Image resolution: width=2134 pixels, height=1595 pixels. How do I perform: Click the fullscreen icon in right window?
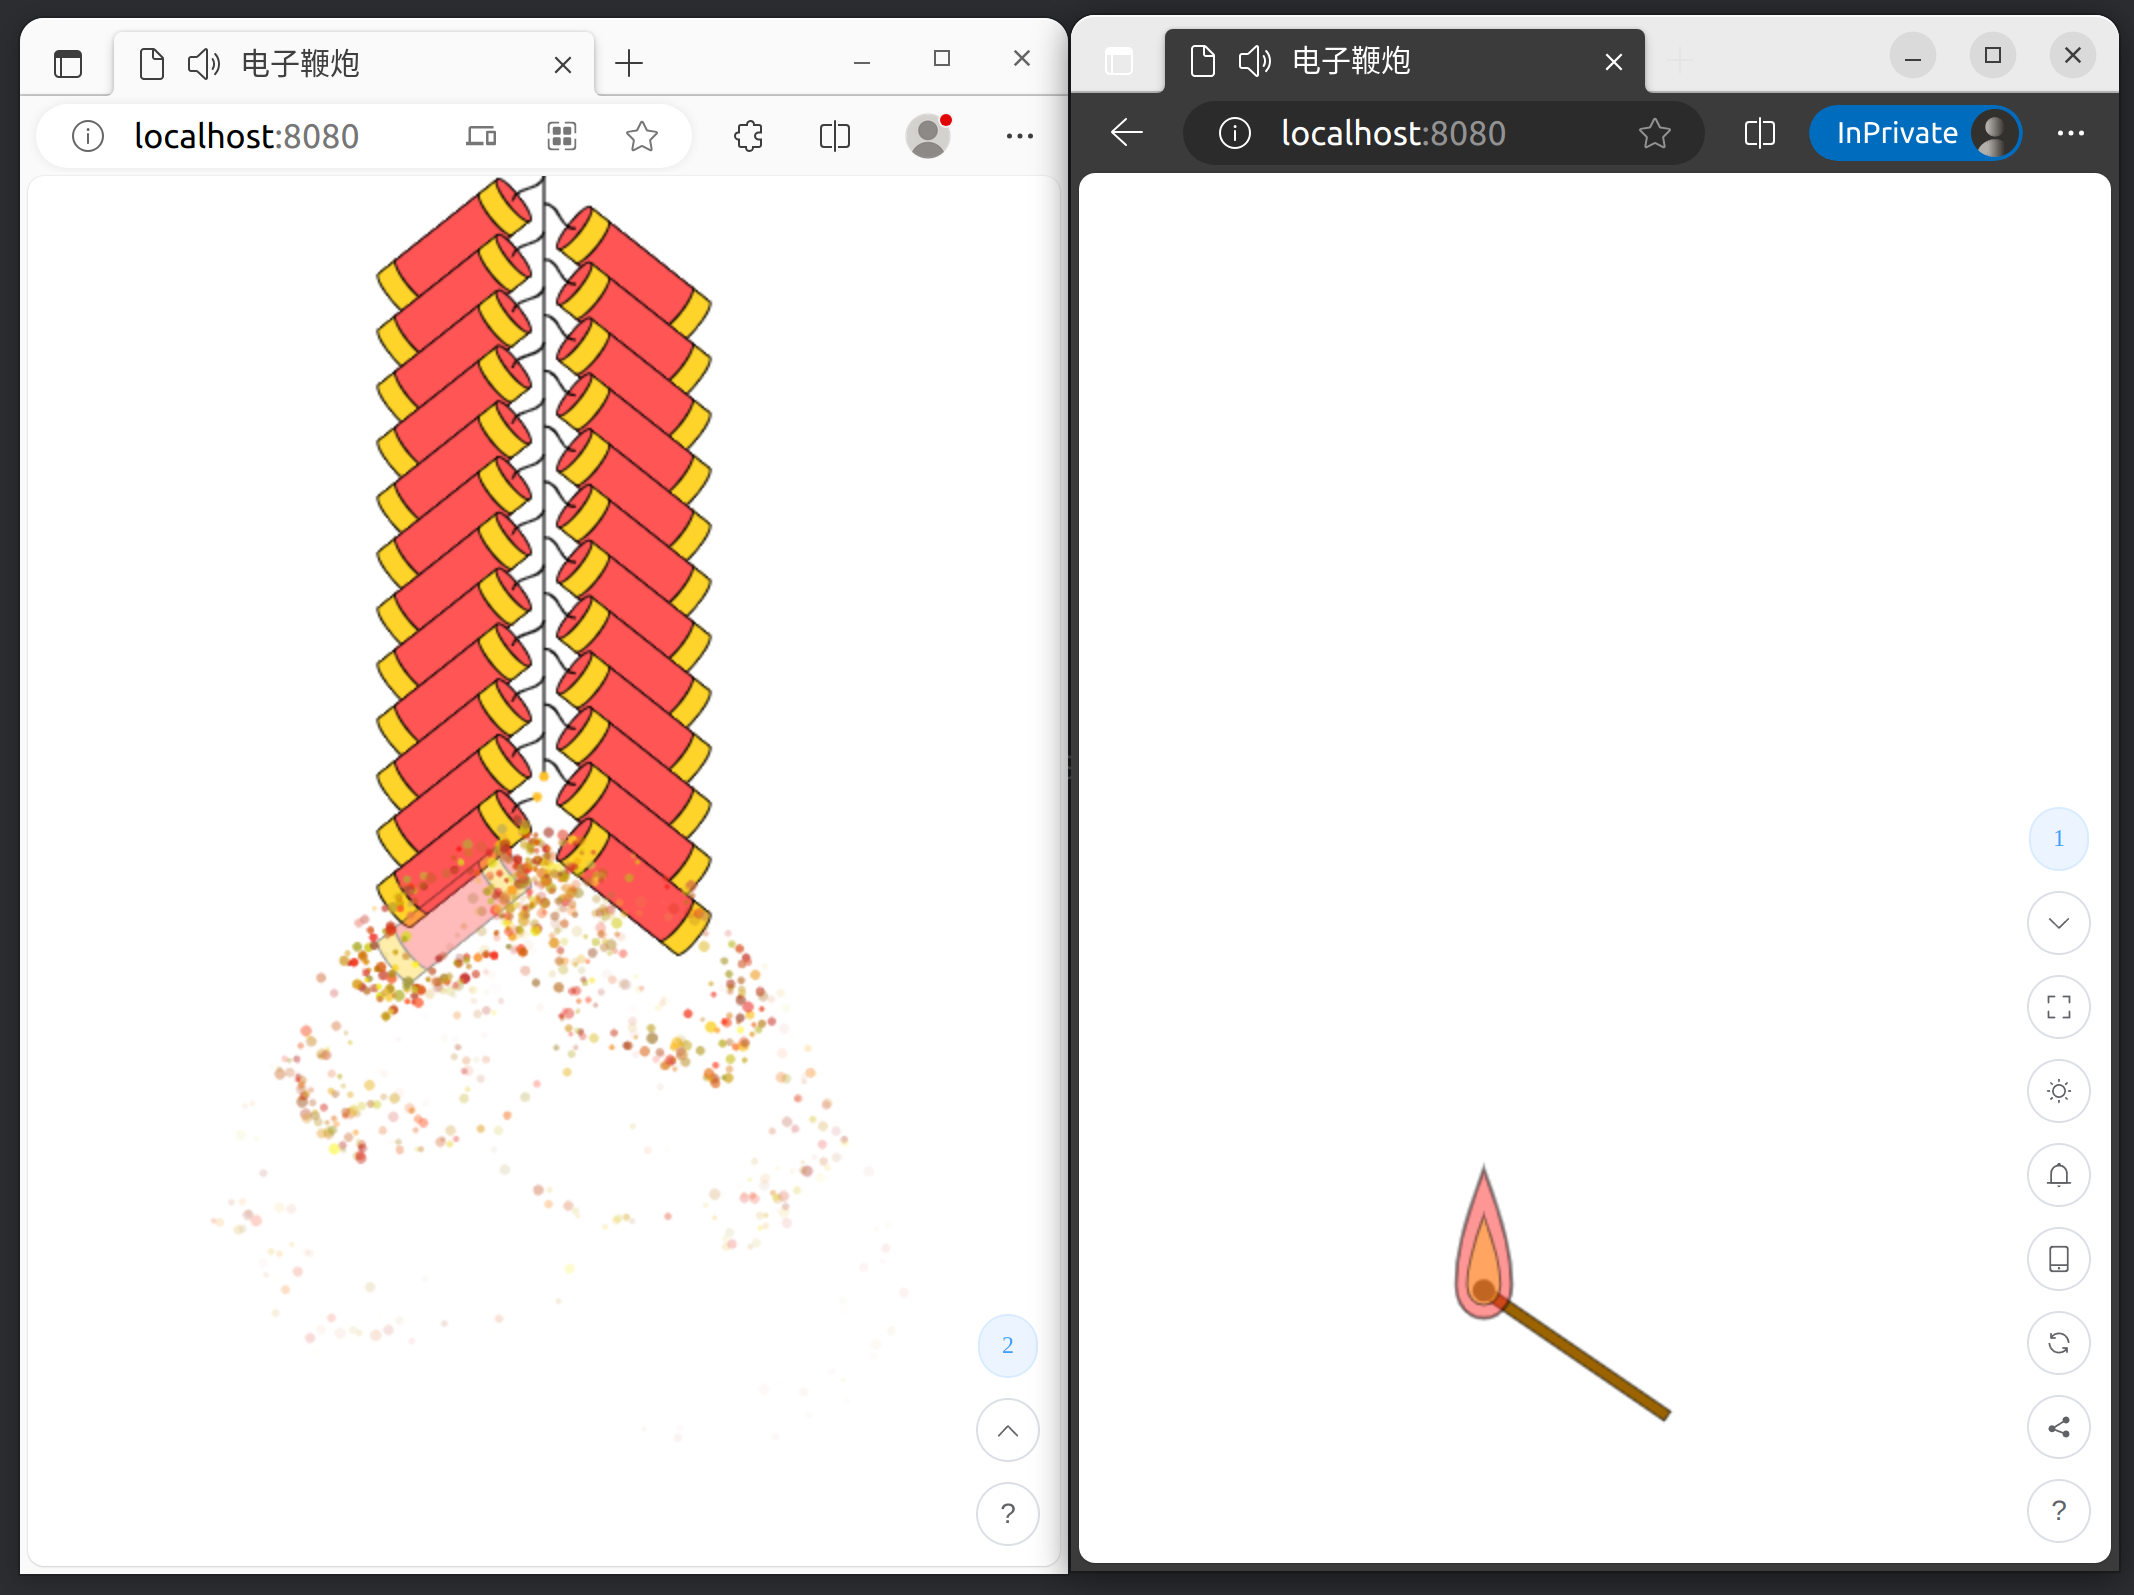tap(2058, 1007)
